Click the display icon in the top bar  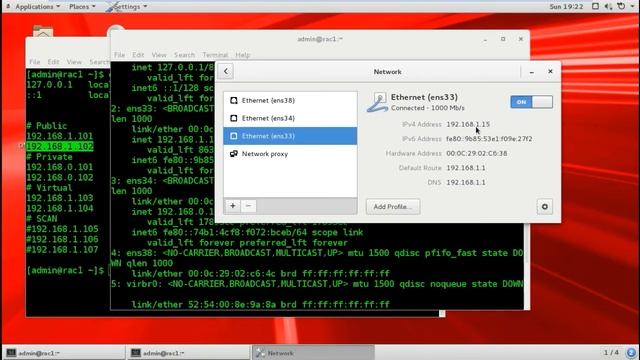595,7
